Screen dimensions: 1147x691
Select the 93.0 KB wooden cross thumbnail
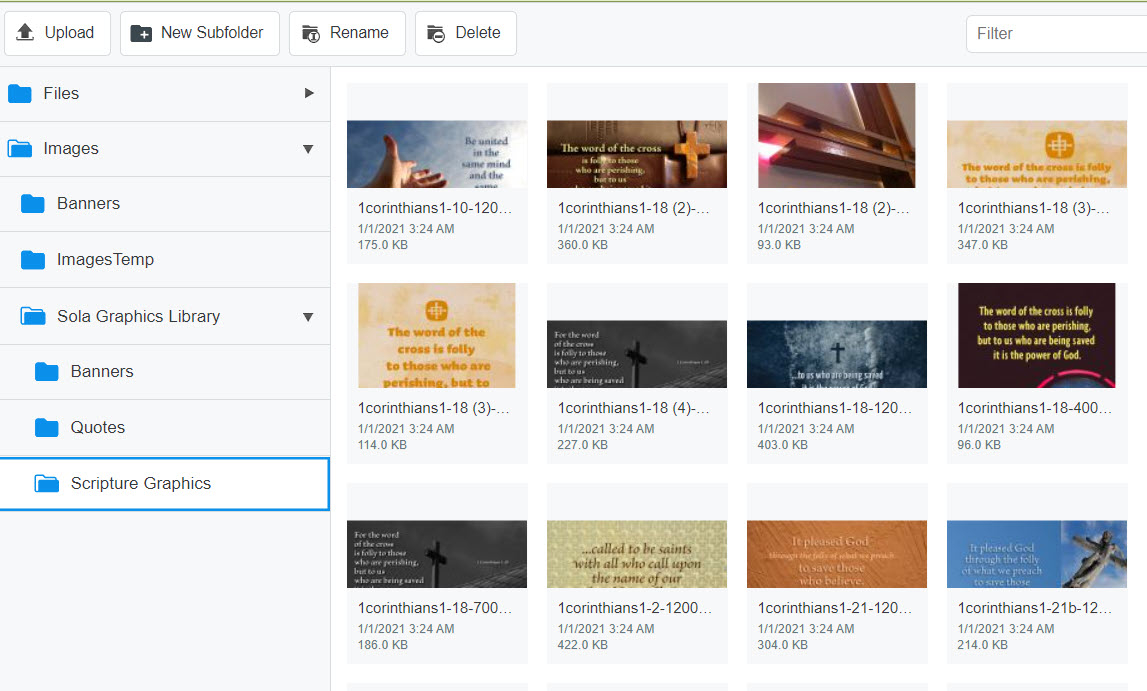[x=836, y=135]
